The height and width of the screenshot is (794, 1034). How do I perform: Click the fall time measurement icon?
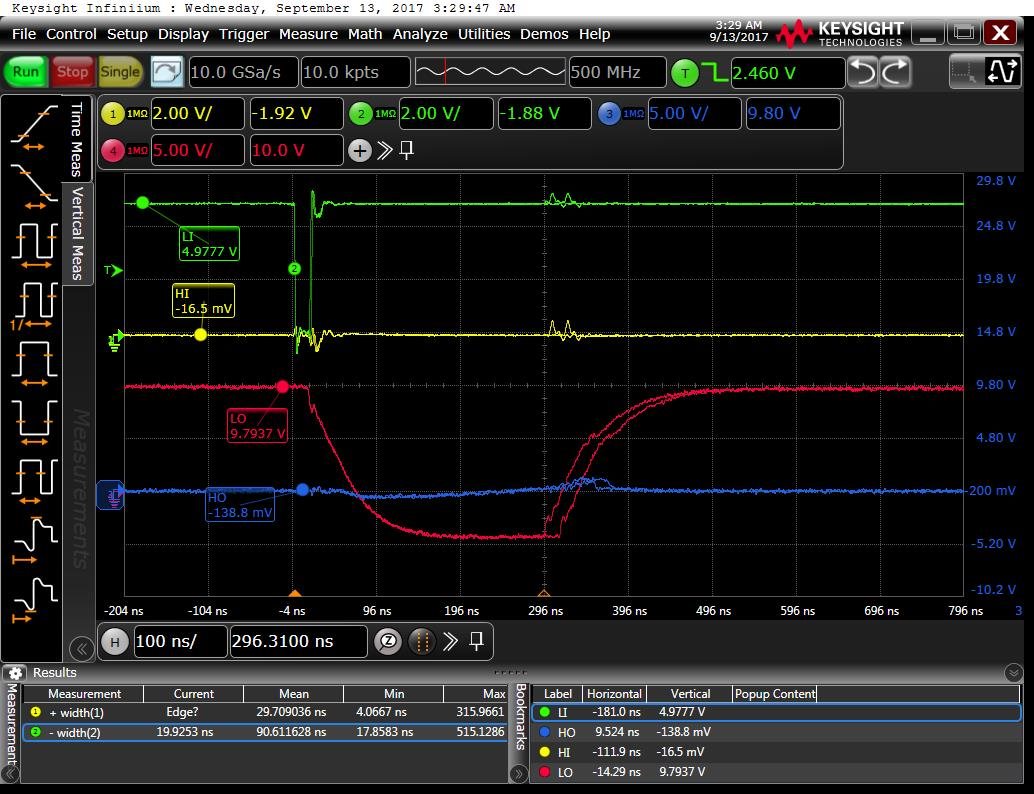tap(34, 187)
